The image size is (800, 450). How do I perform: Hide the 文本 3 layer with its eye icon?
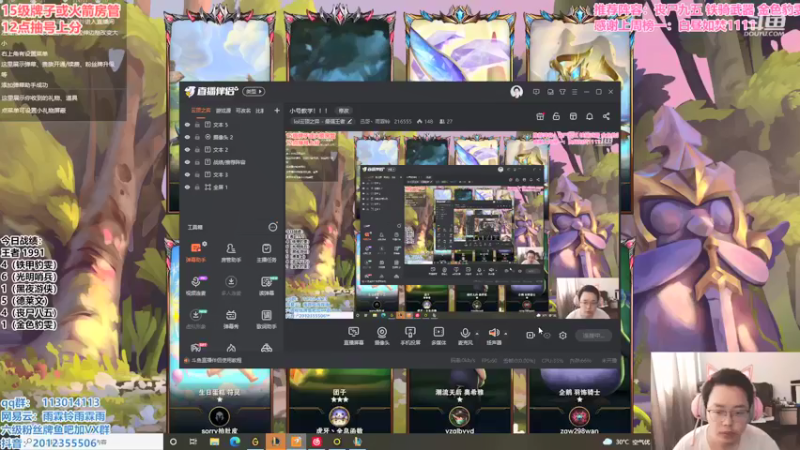(187, 174)
